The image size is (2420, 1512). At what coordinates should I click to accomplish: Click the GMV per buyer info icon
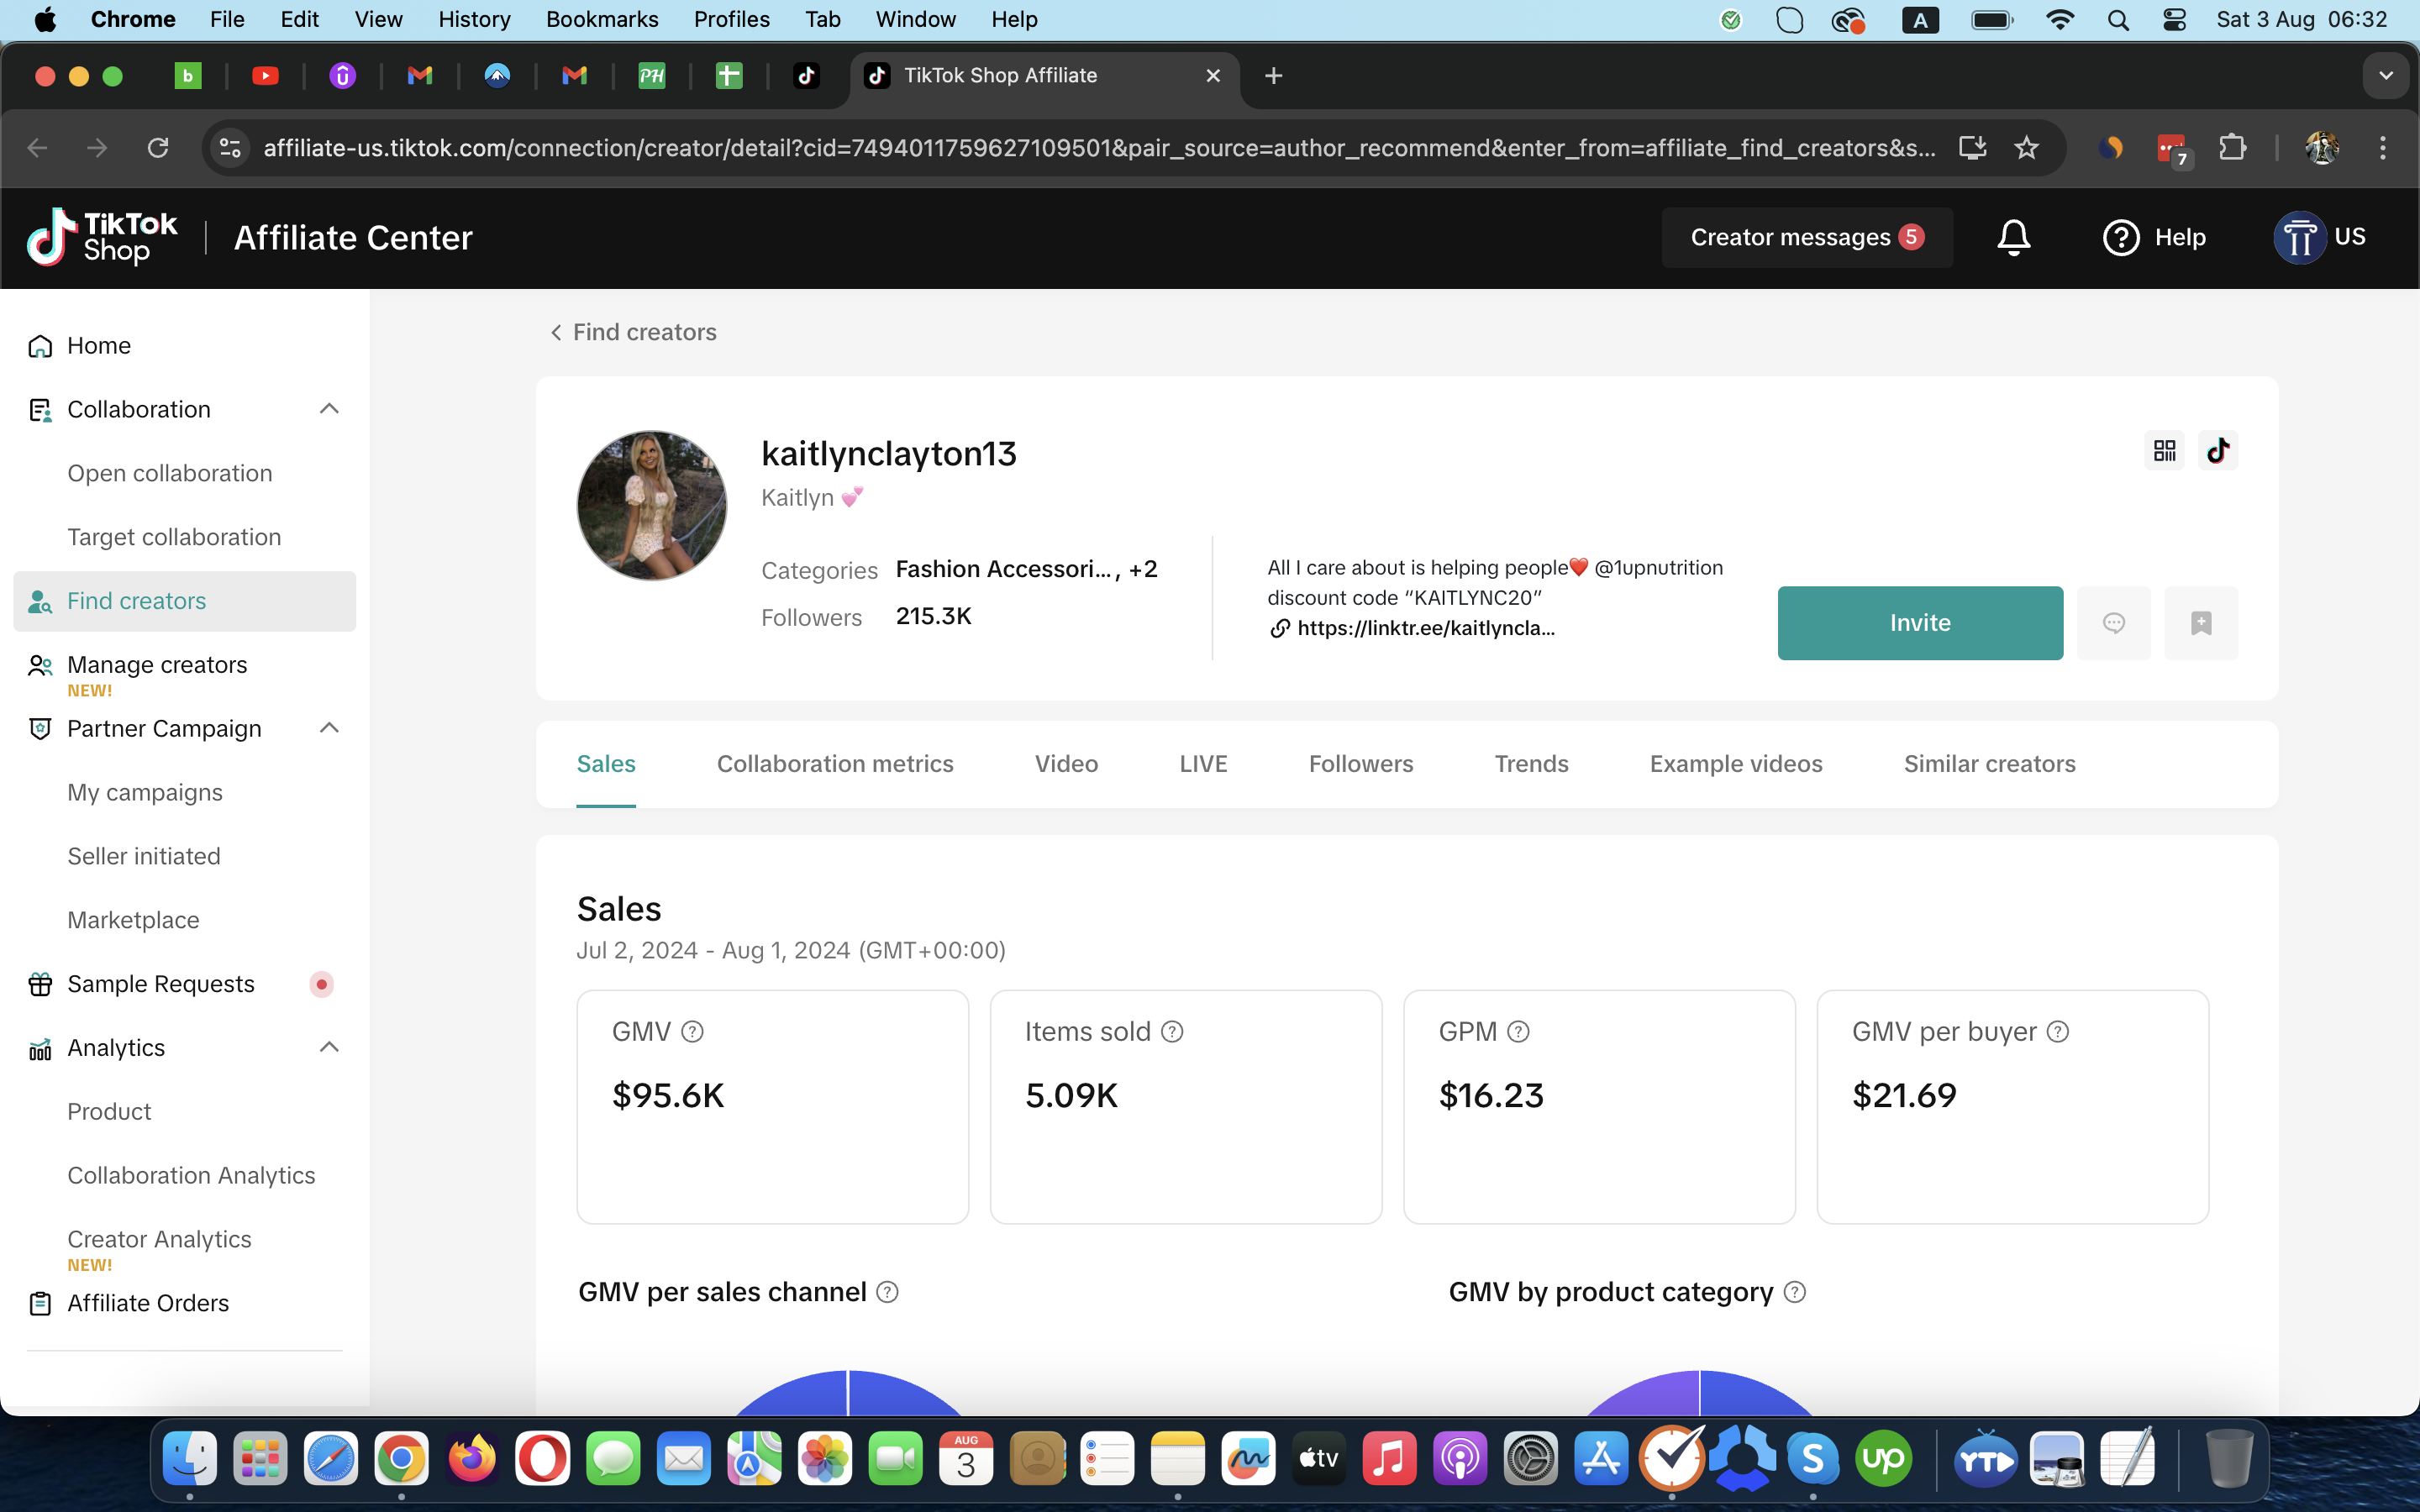(2057, 1031)
